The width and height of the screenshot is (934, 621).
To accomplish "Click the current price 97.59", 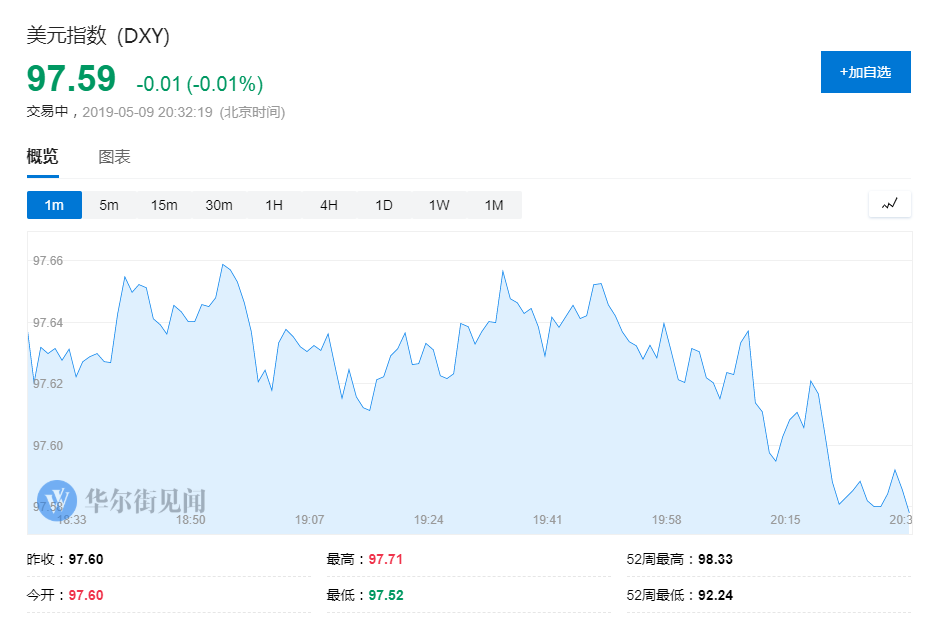I will tap(71, 79).
